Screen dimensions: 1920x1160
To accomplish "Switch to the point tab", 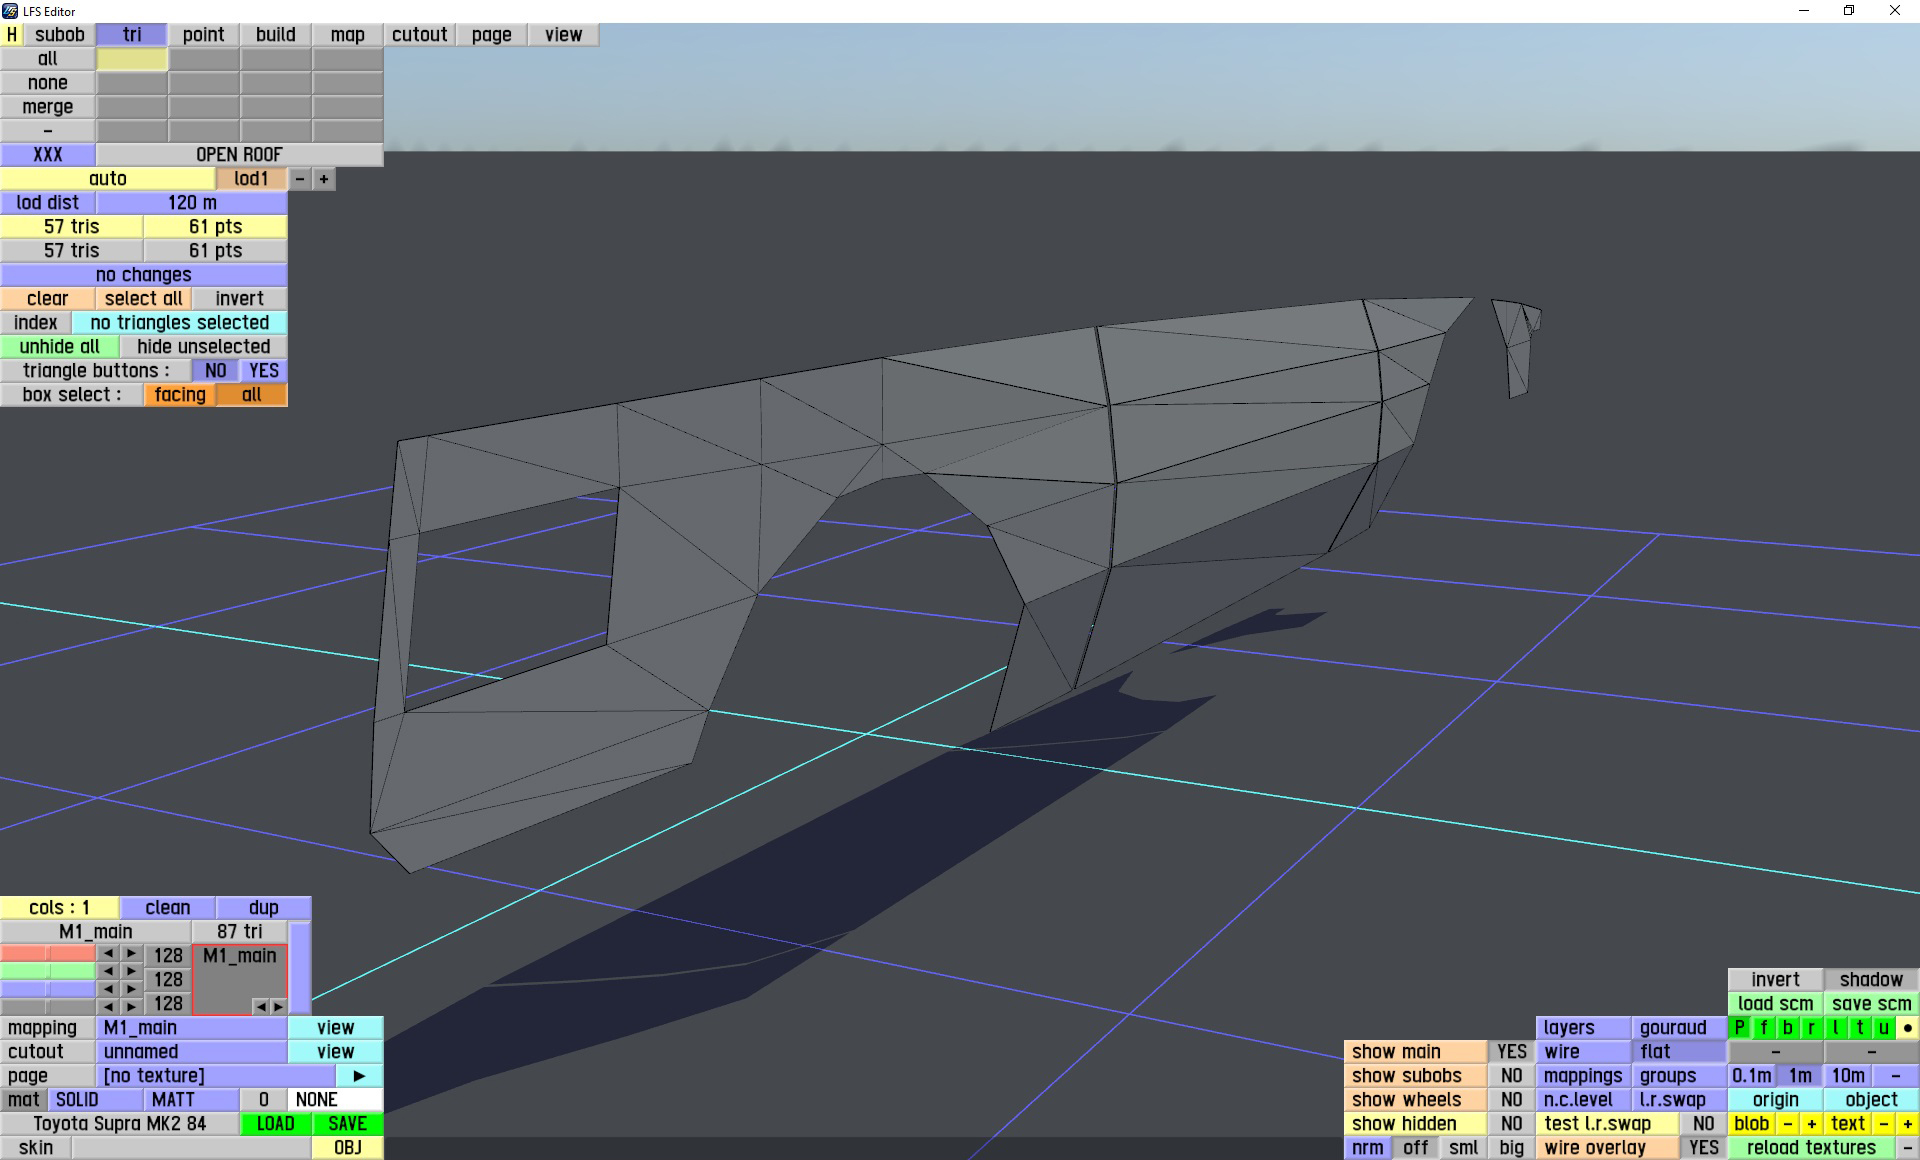I will [x=203, y=35].
